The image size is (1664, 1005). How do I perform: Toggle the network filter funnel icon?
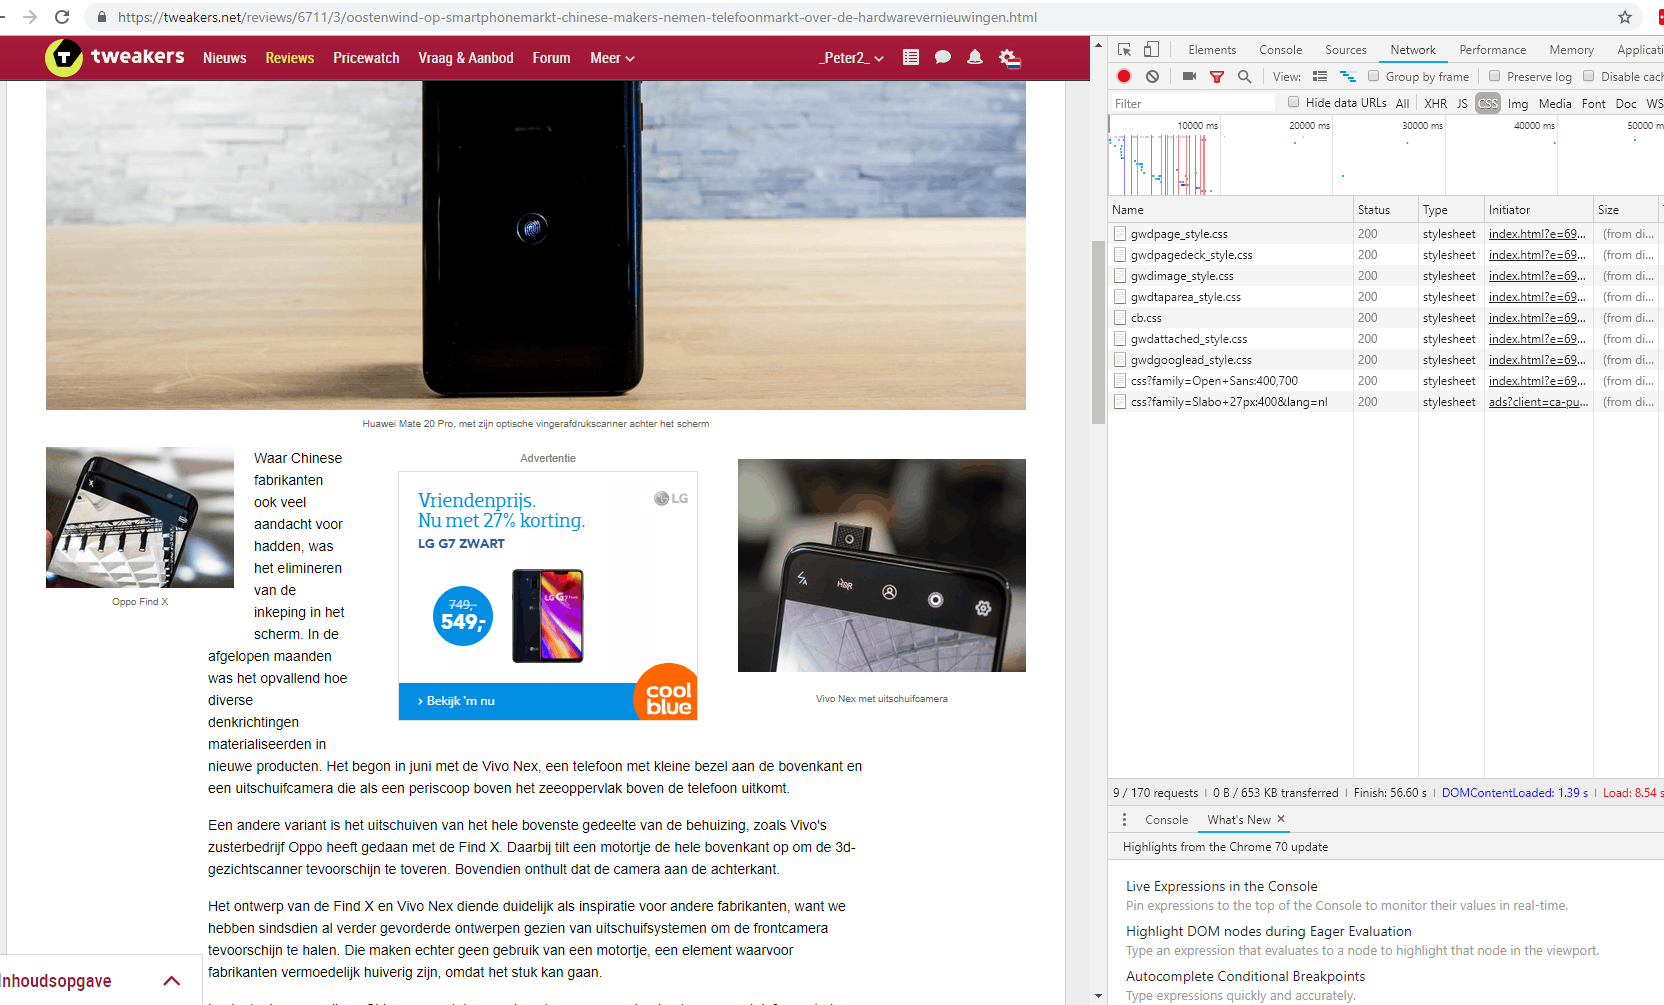tap(1217, 76)
